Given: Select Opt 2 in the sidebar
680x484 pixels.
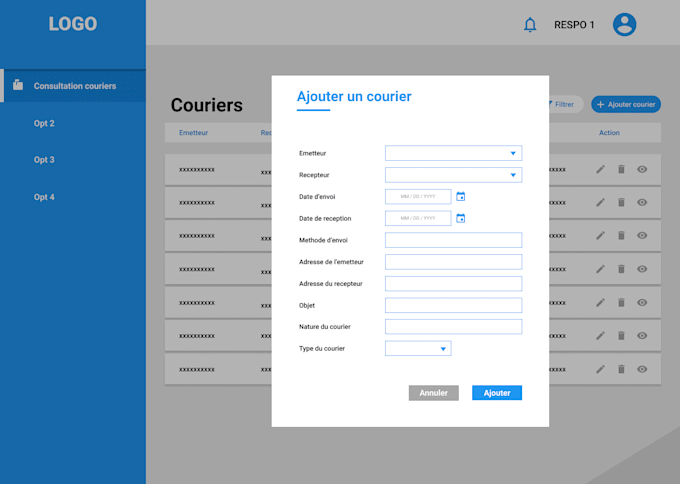Looking at the screenshot, I should point(44,123).
